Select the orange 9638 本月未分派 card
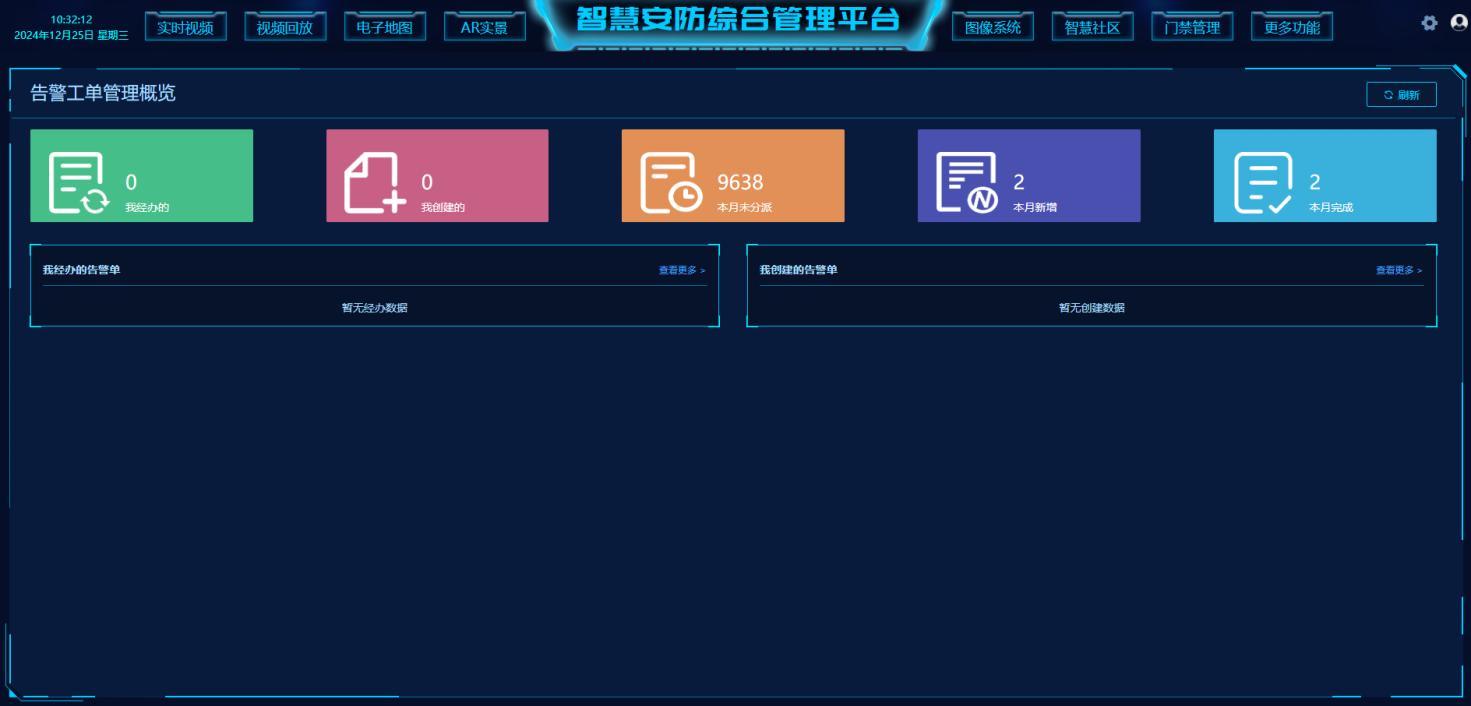1471x706 pixels. tap(733, 175)
